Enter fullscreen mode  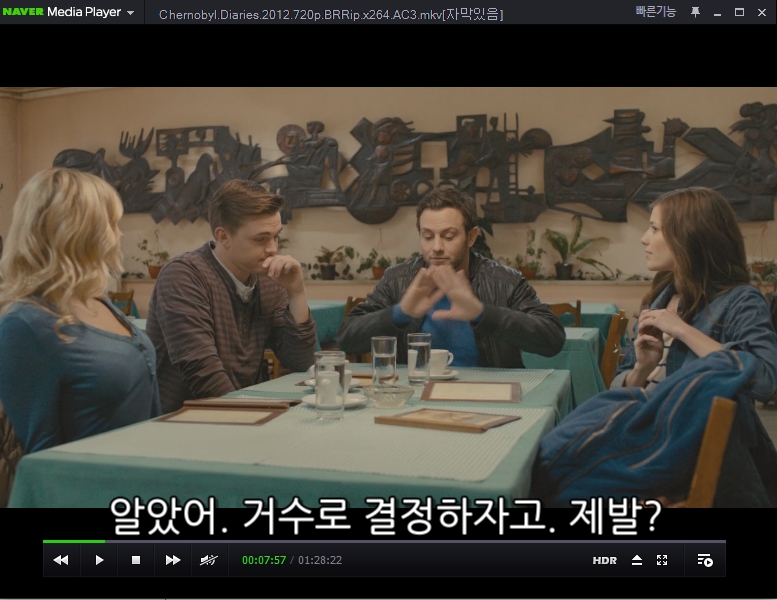(x=662, y=560)
